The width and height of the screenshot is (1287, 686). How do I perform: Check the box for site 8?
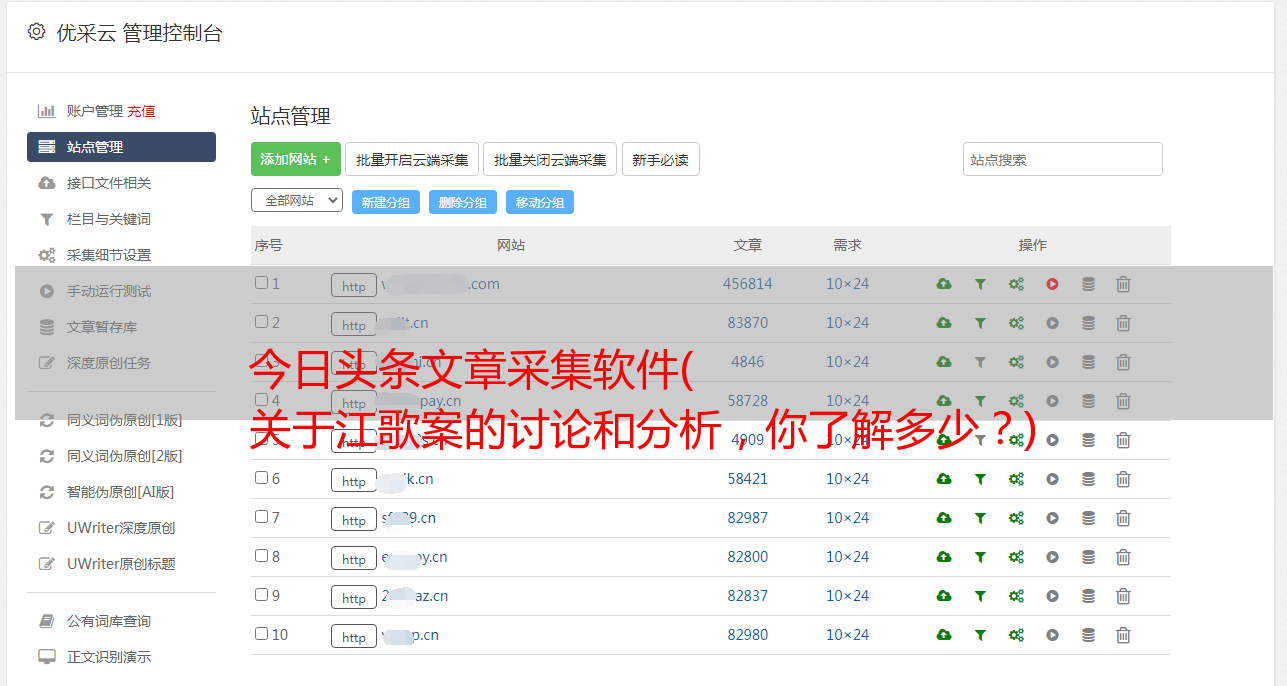coord(261,556)
